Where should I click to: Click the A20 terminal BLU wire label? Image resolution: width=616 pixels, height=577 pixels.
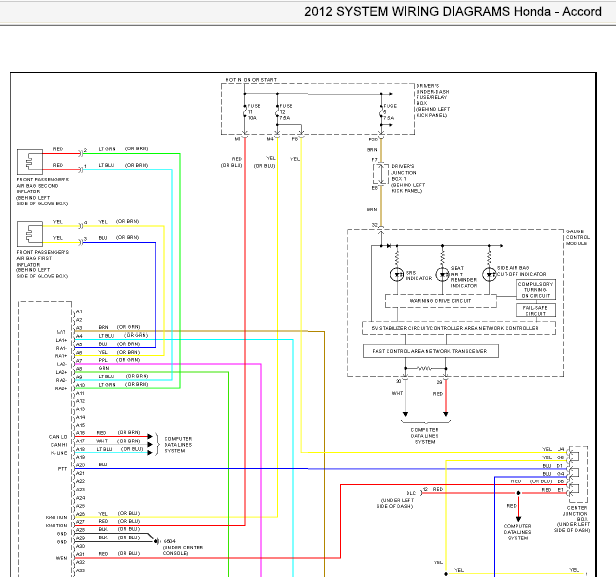103,465
